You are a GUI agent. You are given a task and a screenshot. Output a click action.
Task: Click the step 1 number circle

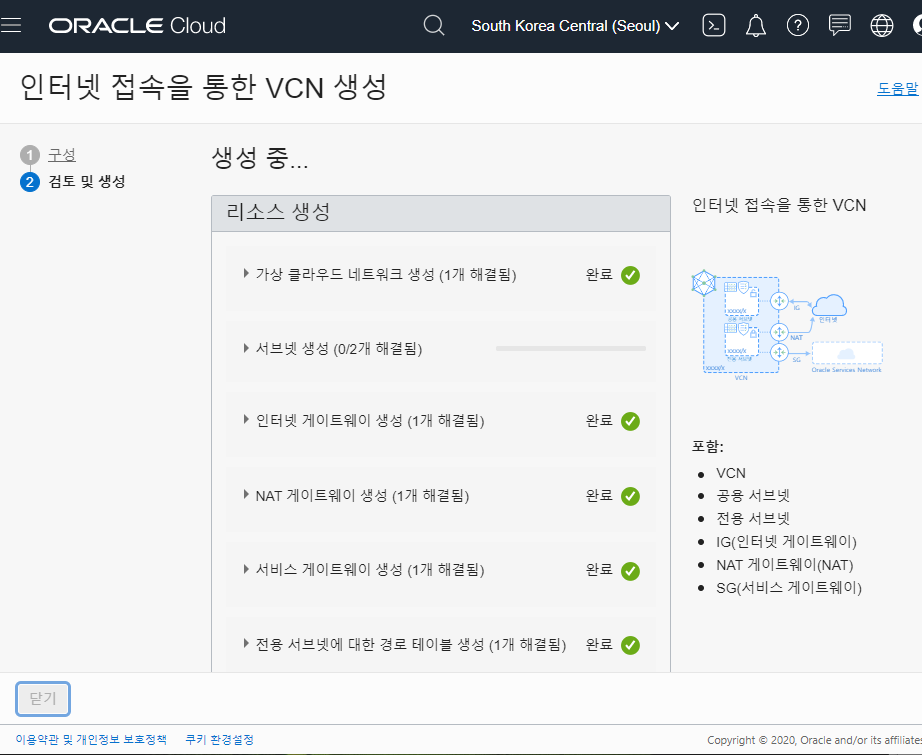29,155
